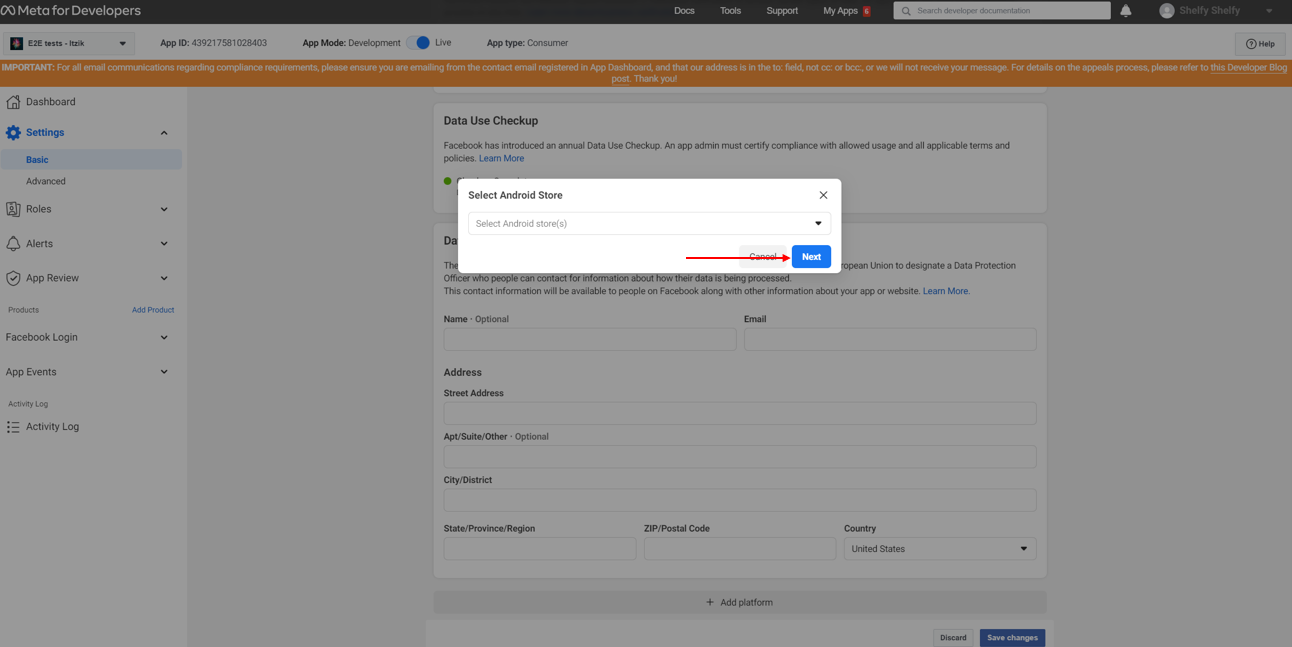Open the Activity Log list icon
Image resolution: width=1292 pixels, height=647 pixels.
tap(13, 427)
